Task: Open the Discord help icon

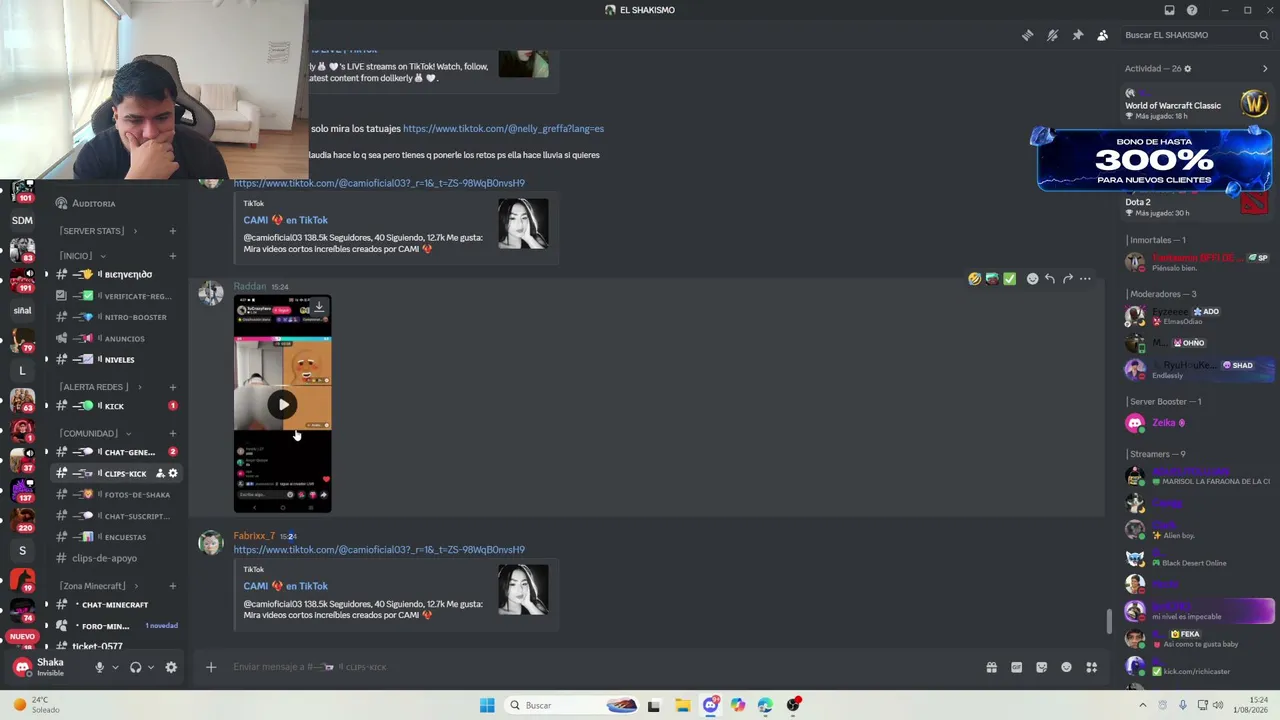Action: tap(1192, 10)
